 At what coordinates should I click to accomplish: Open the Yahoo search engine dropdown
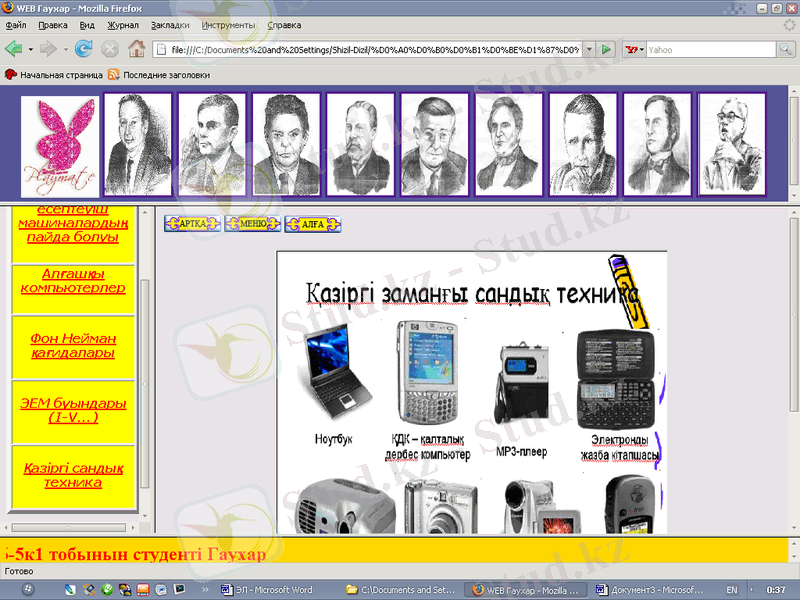(634, 48)
